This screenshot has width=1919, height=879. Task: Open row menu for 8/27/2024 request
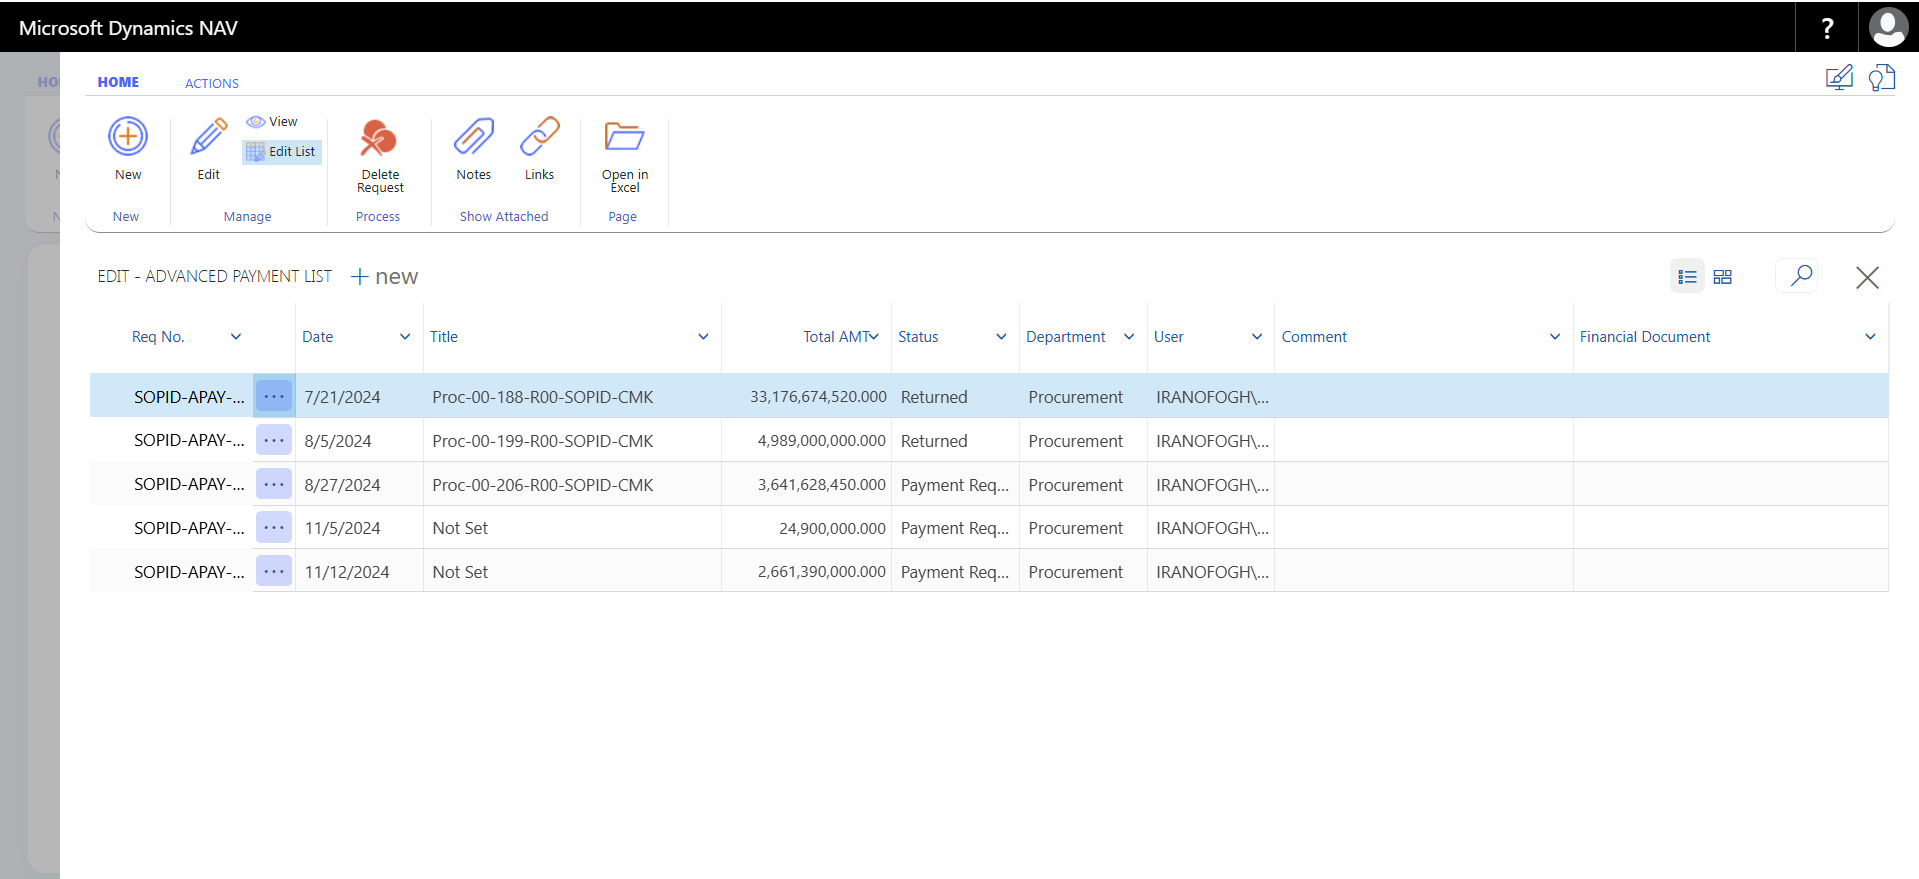point(274,484)
